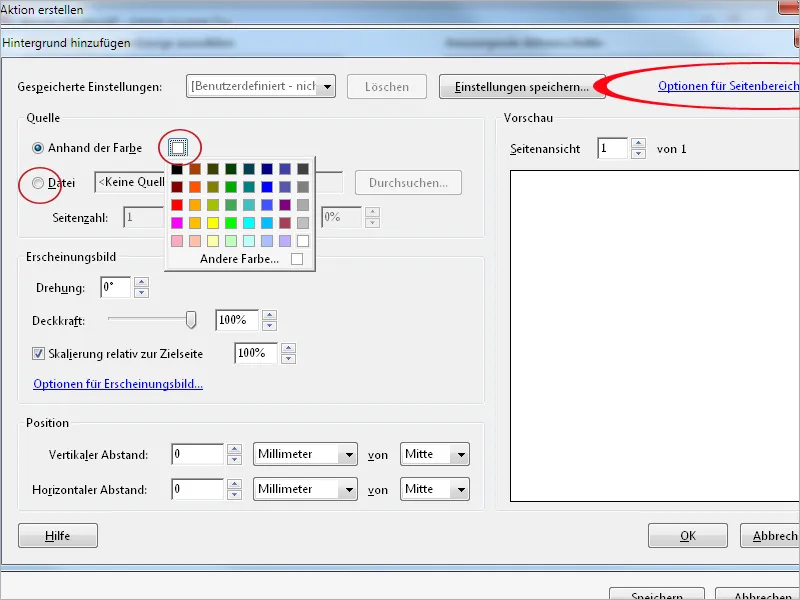The height and width of the screenshot is (600, 800).
Task: Click the Horizontaler Abstand value field
Action: tap(197, 489)
